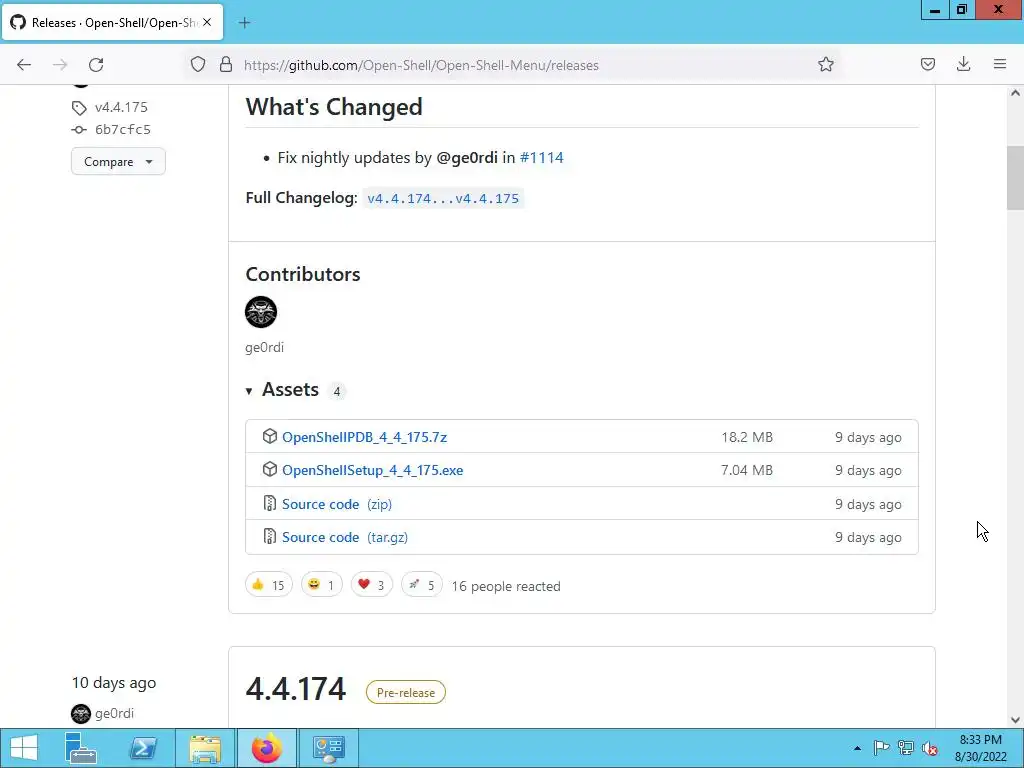Toggle the rocket reaction (5)
The image size is (1024, 768).
(x=422, y=584)
